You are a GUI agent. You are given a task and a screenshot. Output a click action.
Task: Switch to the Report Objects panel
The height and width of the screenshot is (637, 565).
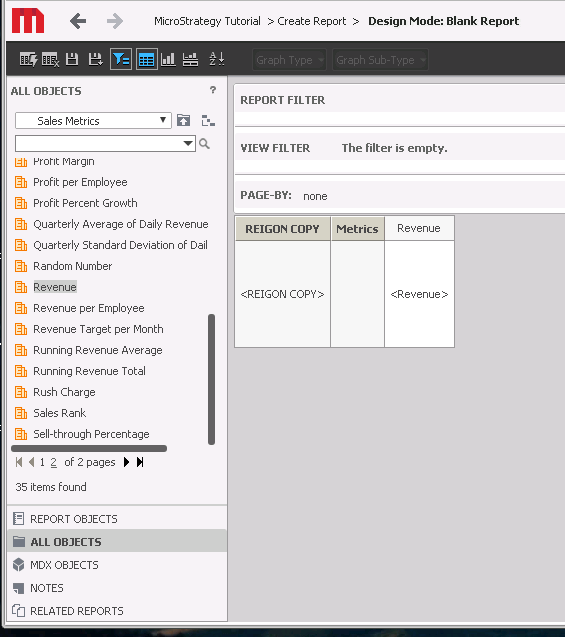74,519
